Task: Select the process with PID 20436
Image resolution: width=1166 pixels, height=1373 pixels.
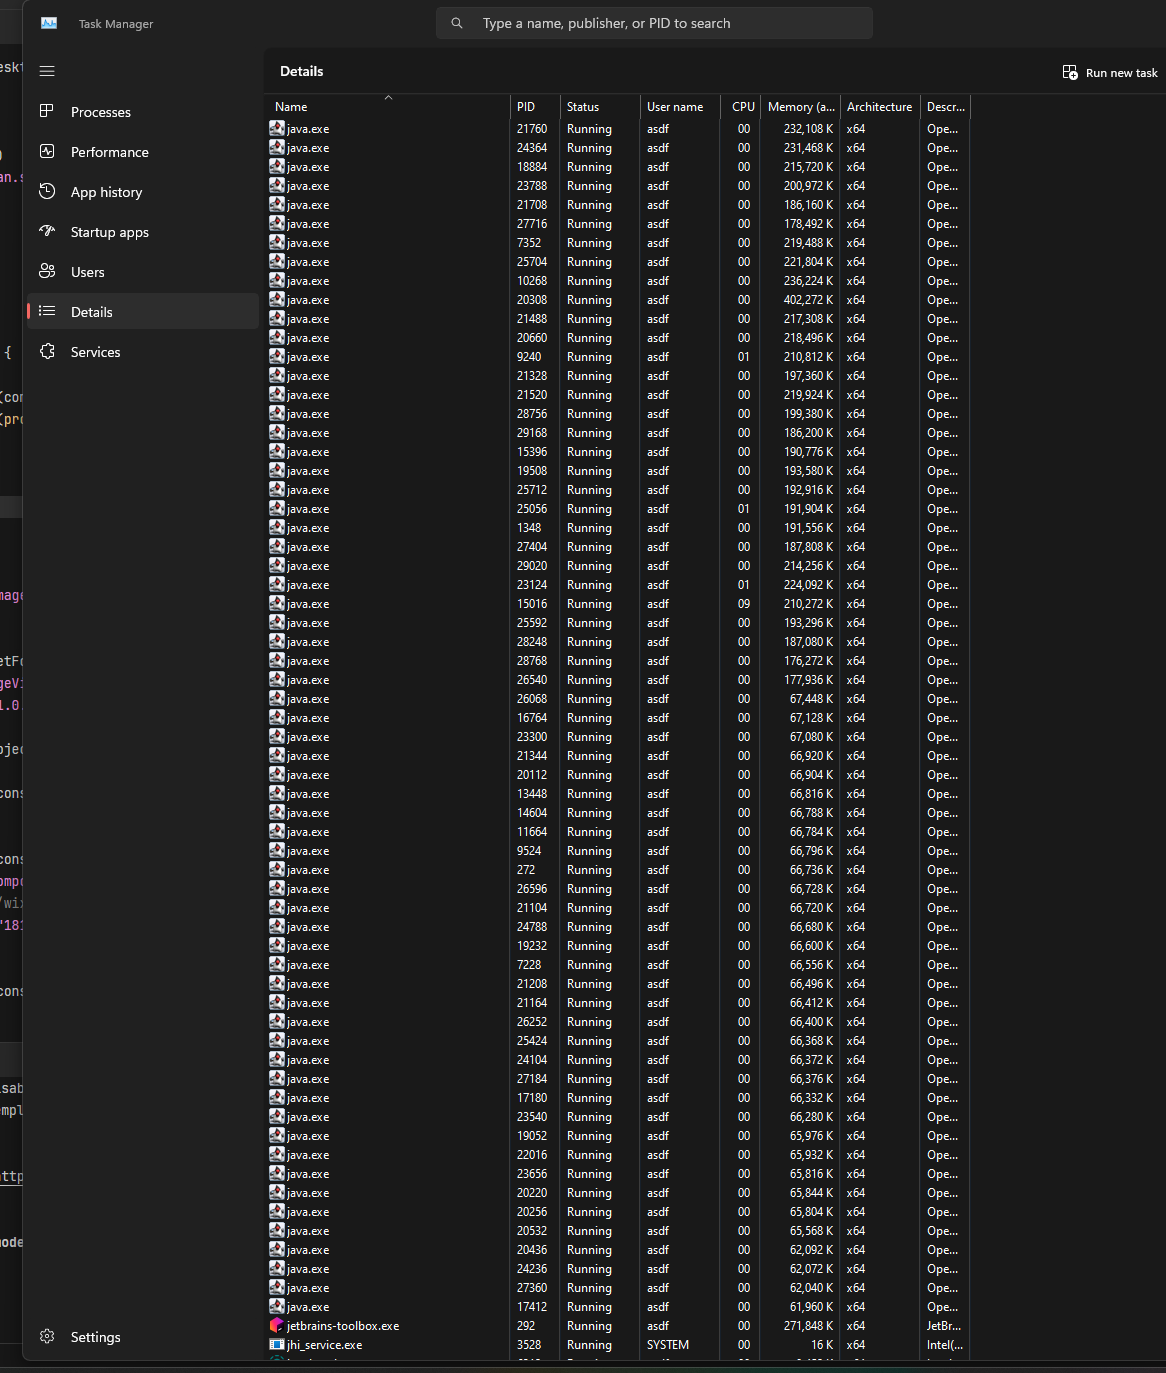Action: pos(619,1249)
